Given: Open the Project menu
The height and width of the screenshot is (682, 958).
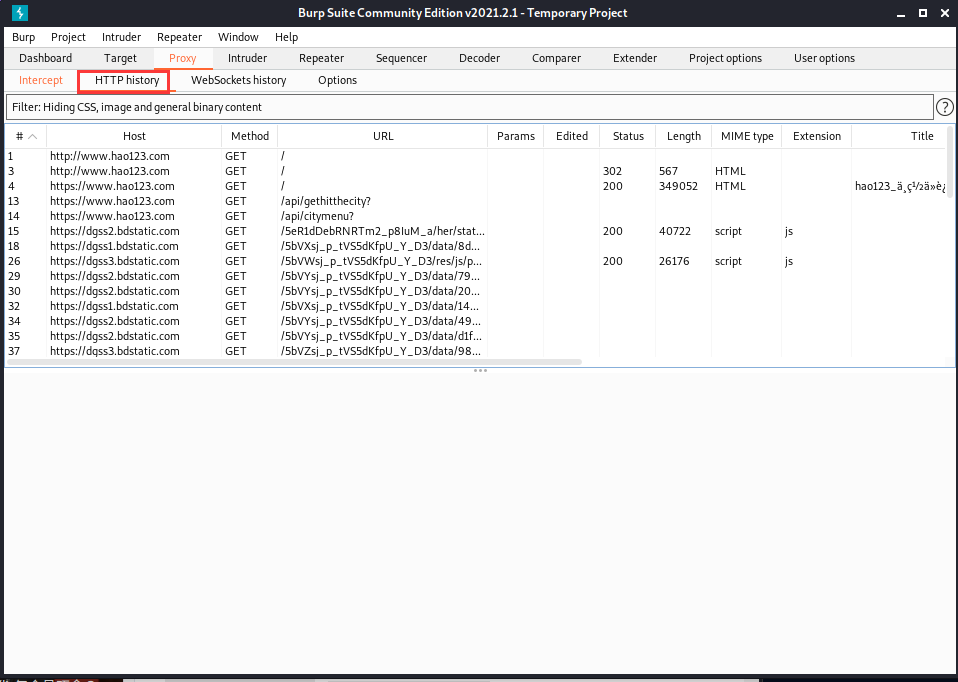Looking at the screenshot, I should click(68, 37).
